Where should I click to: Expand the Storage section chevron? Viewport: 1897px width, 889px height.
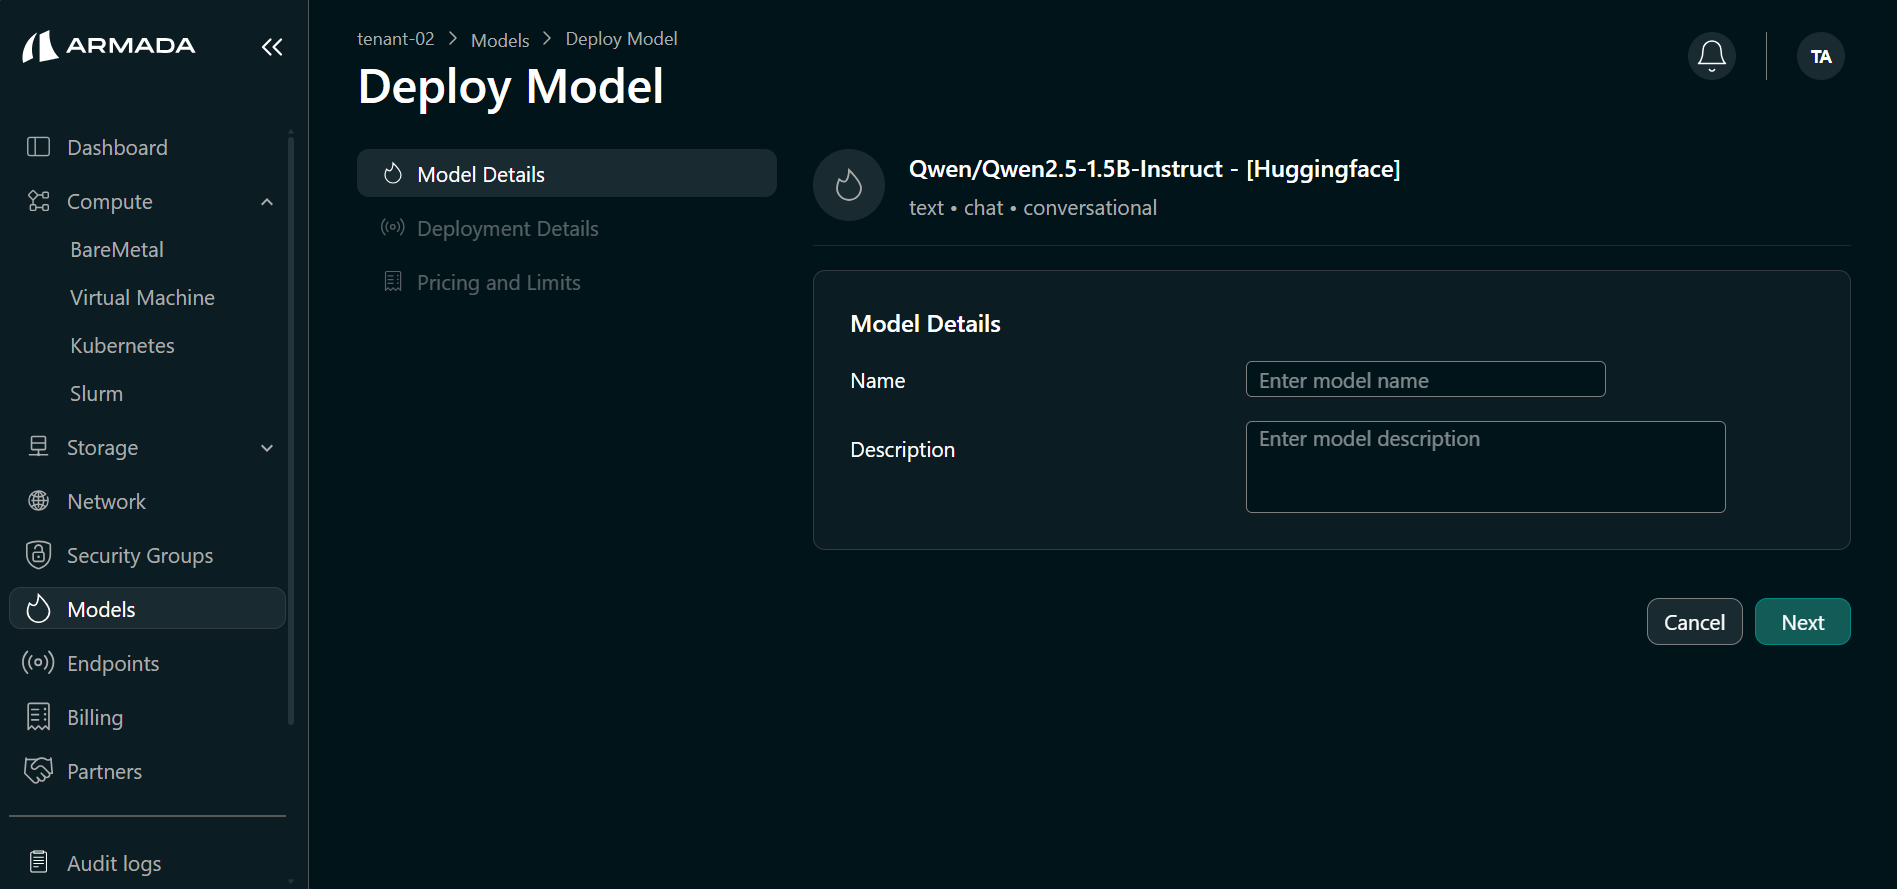(267, 448)
